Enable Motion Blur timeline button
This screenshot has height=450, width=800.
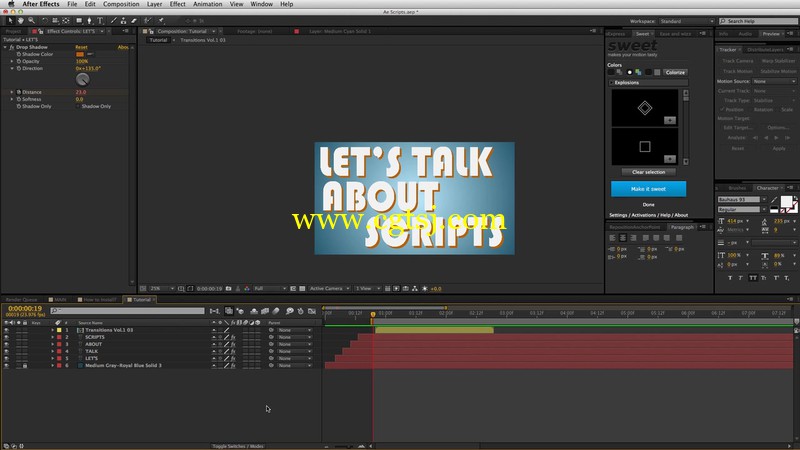click(276, 311)
